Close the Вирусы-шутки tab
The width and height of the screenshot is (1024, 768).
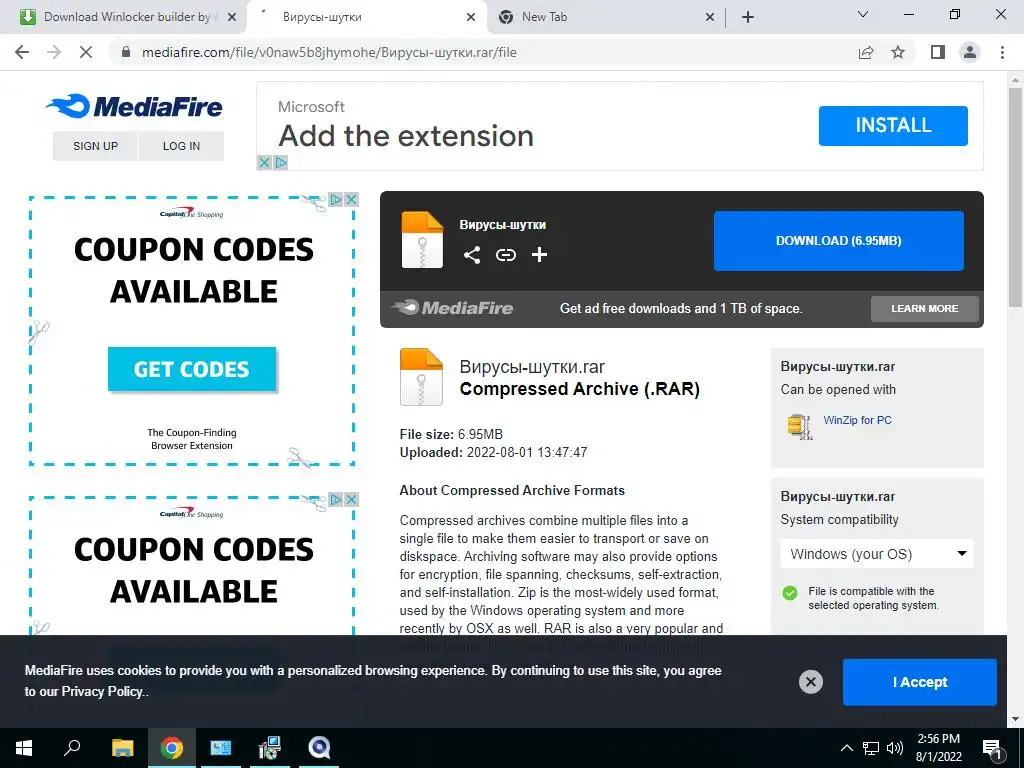pos(471,17)
